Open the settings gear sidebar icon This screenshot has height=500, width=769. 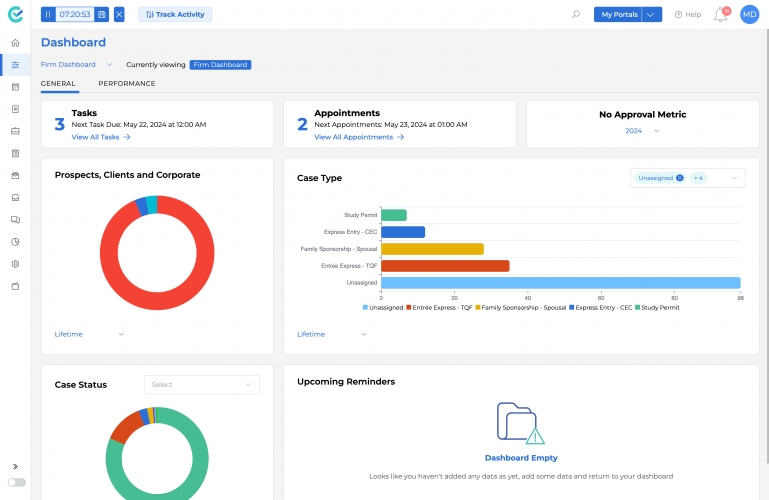coord(16,264)
